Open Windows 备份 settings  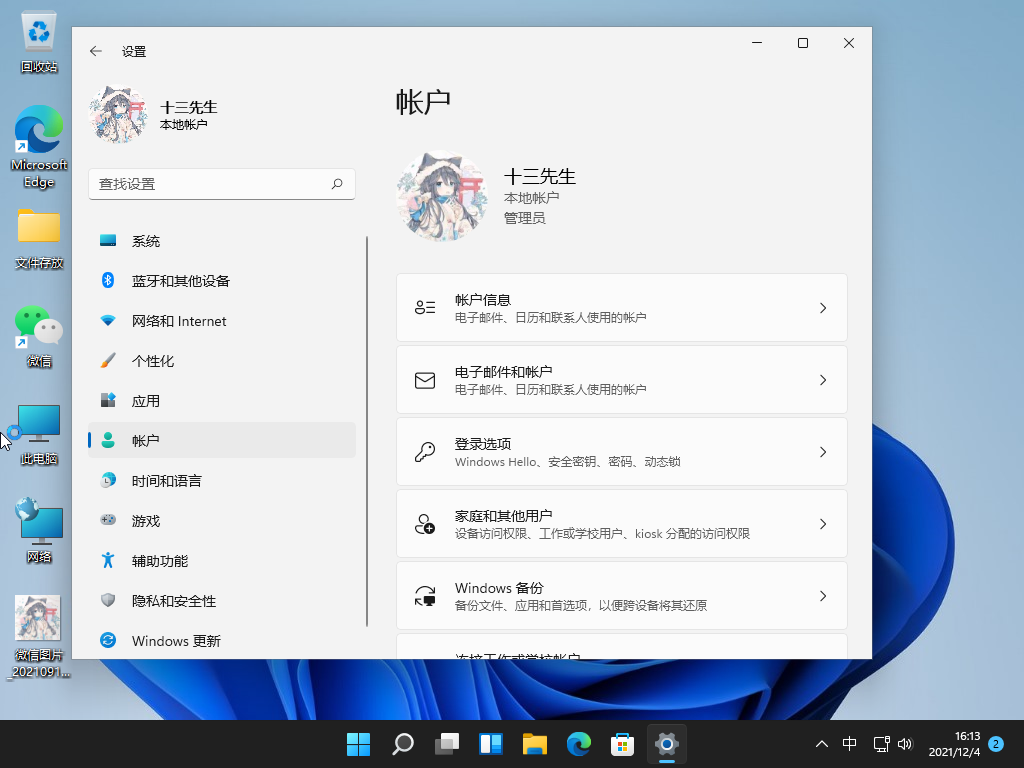(621, 595)
